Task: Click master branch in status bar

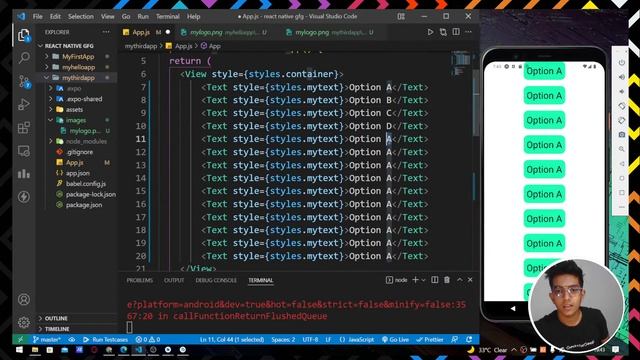Action: 47,340
